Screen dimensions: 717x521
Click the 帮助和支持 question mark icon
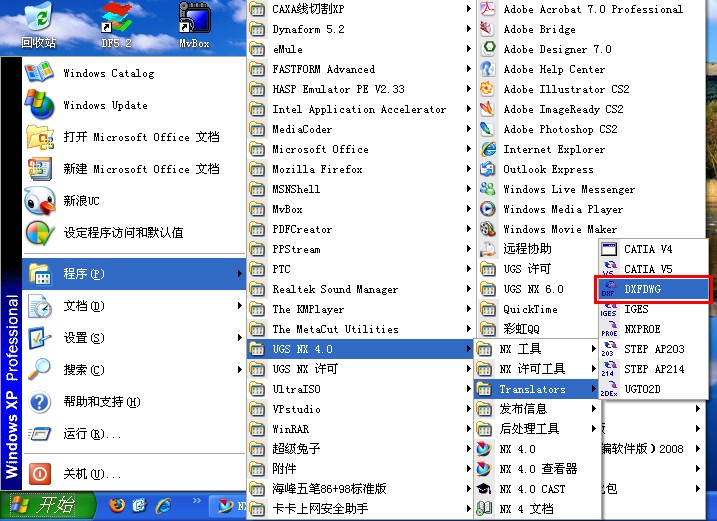click(40, 402)
